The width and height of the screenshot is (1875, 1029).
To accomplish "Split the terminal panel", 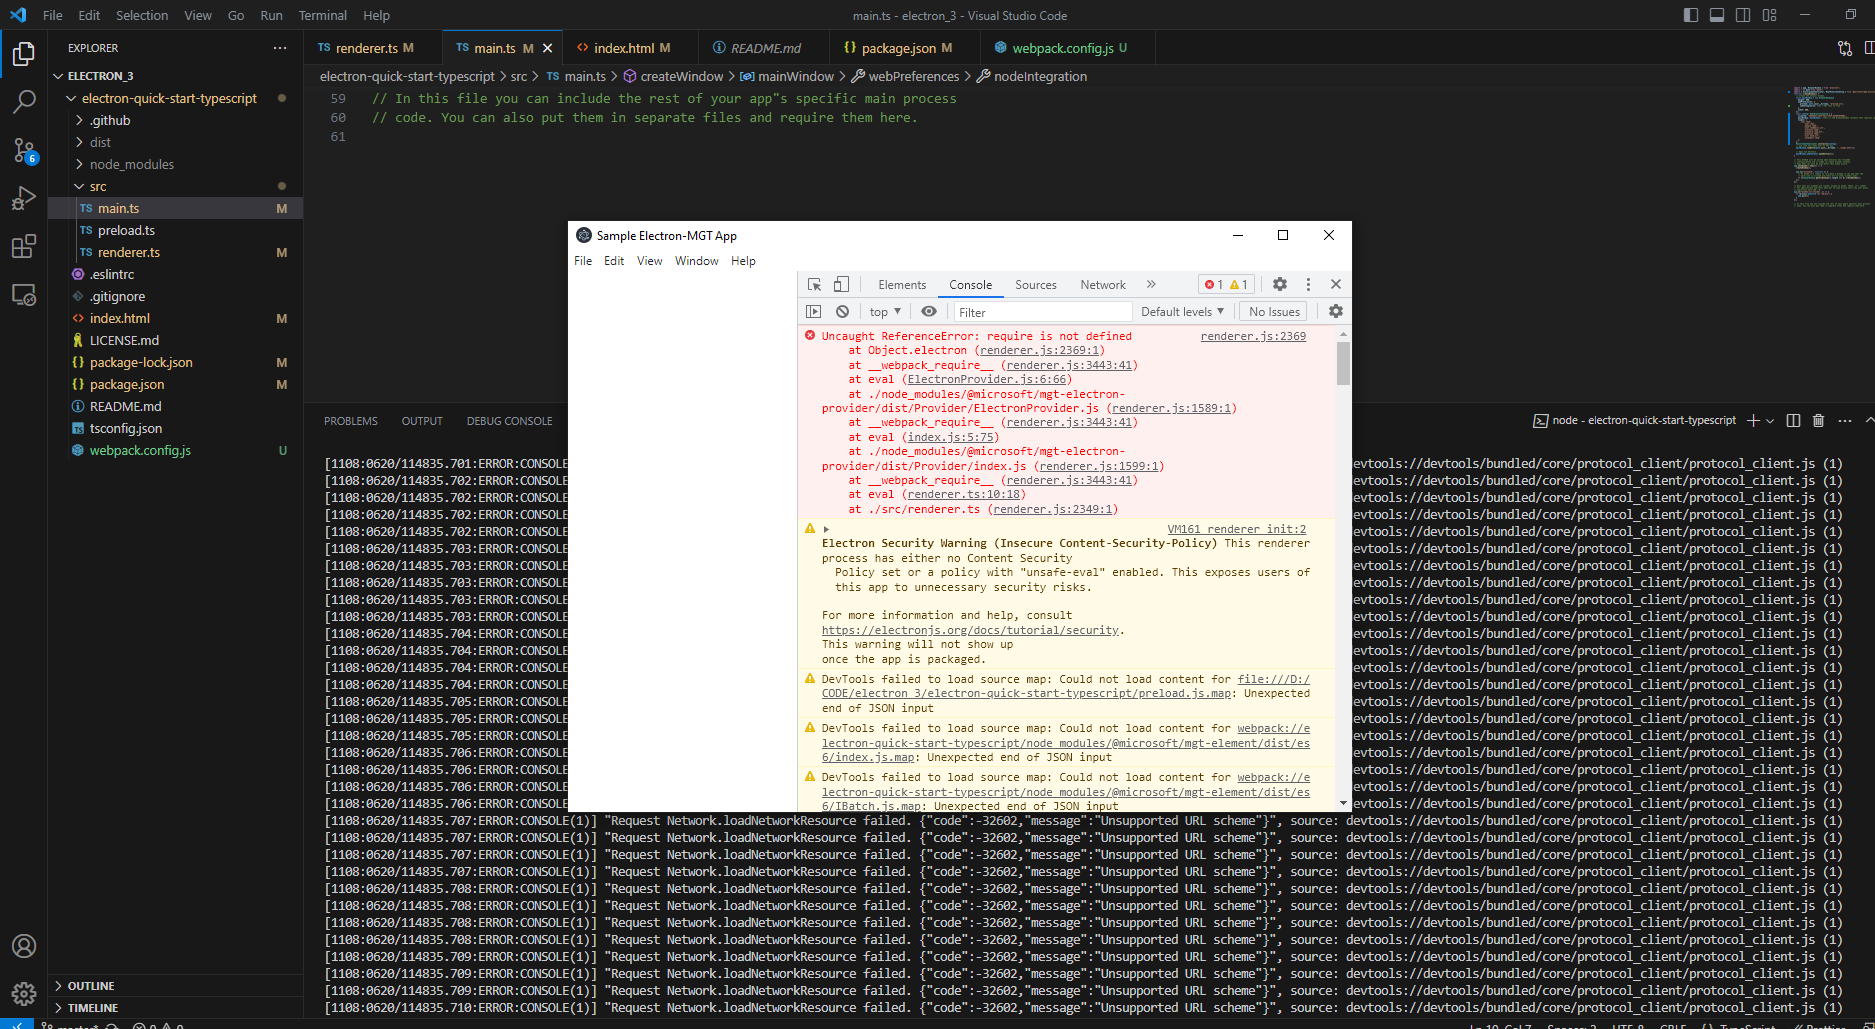I will (1793, 420).
